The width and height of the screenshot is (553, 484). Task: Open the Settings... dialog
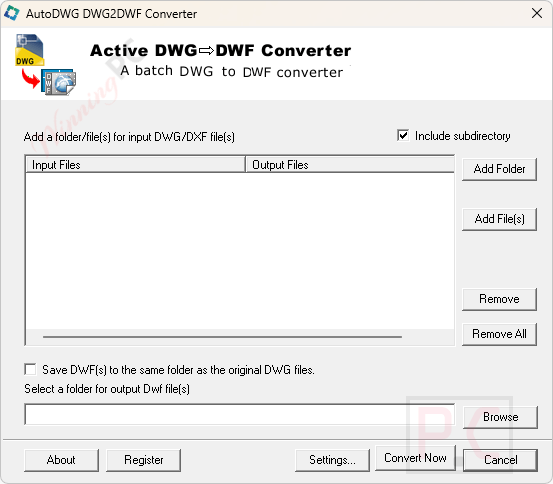(x=332, y=460)
